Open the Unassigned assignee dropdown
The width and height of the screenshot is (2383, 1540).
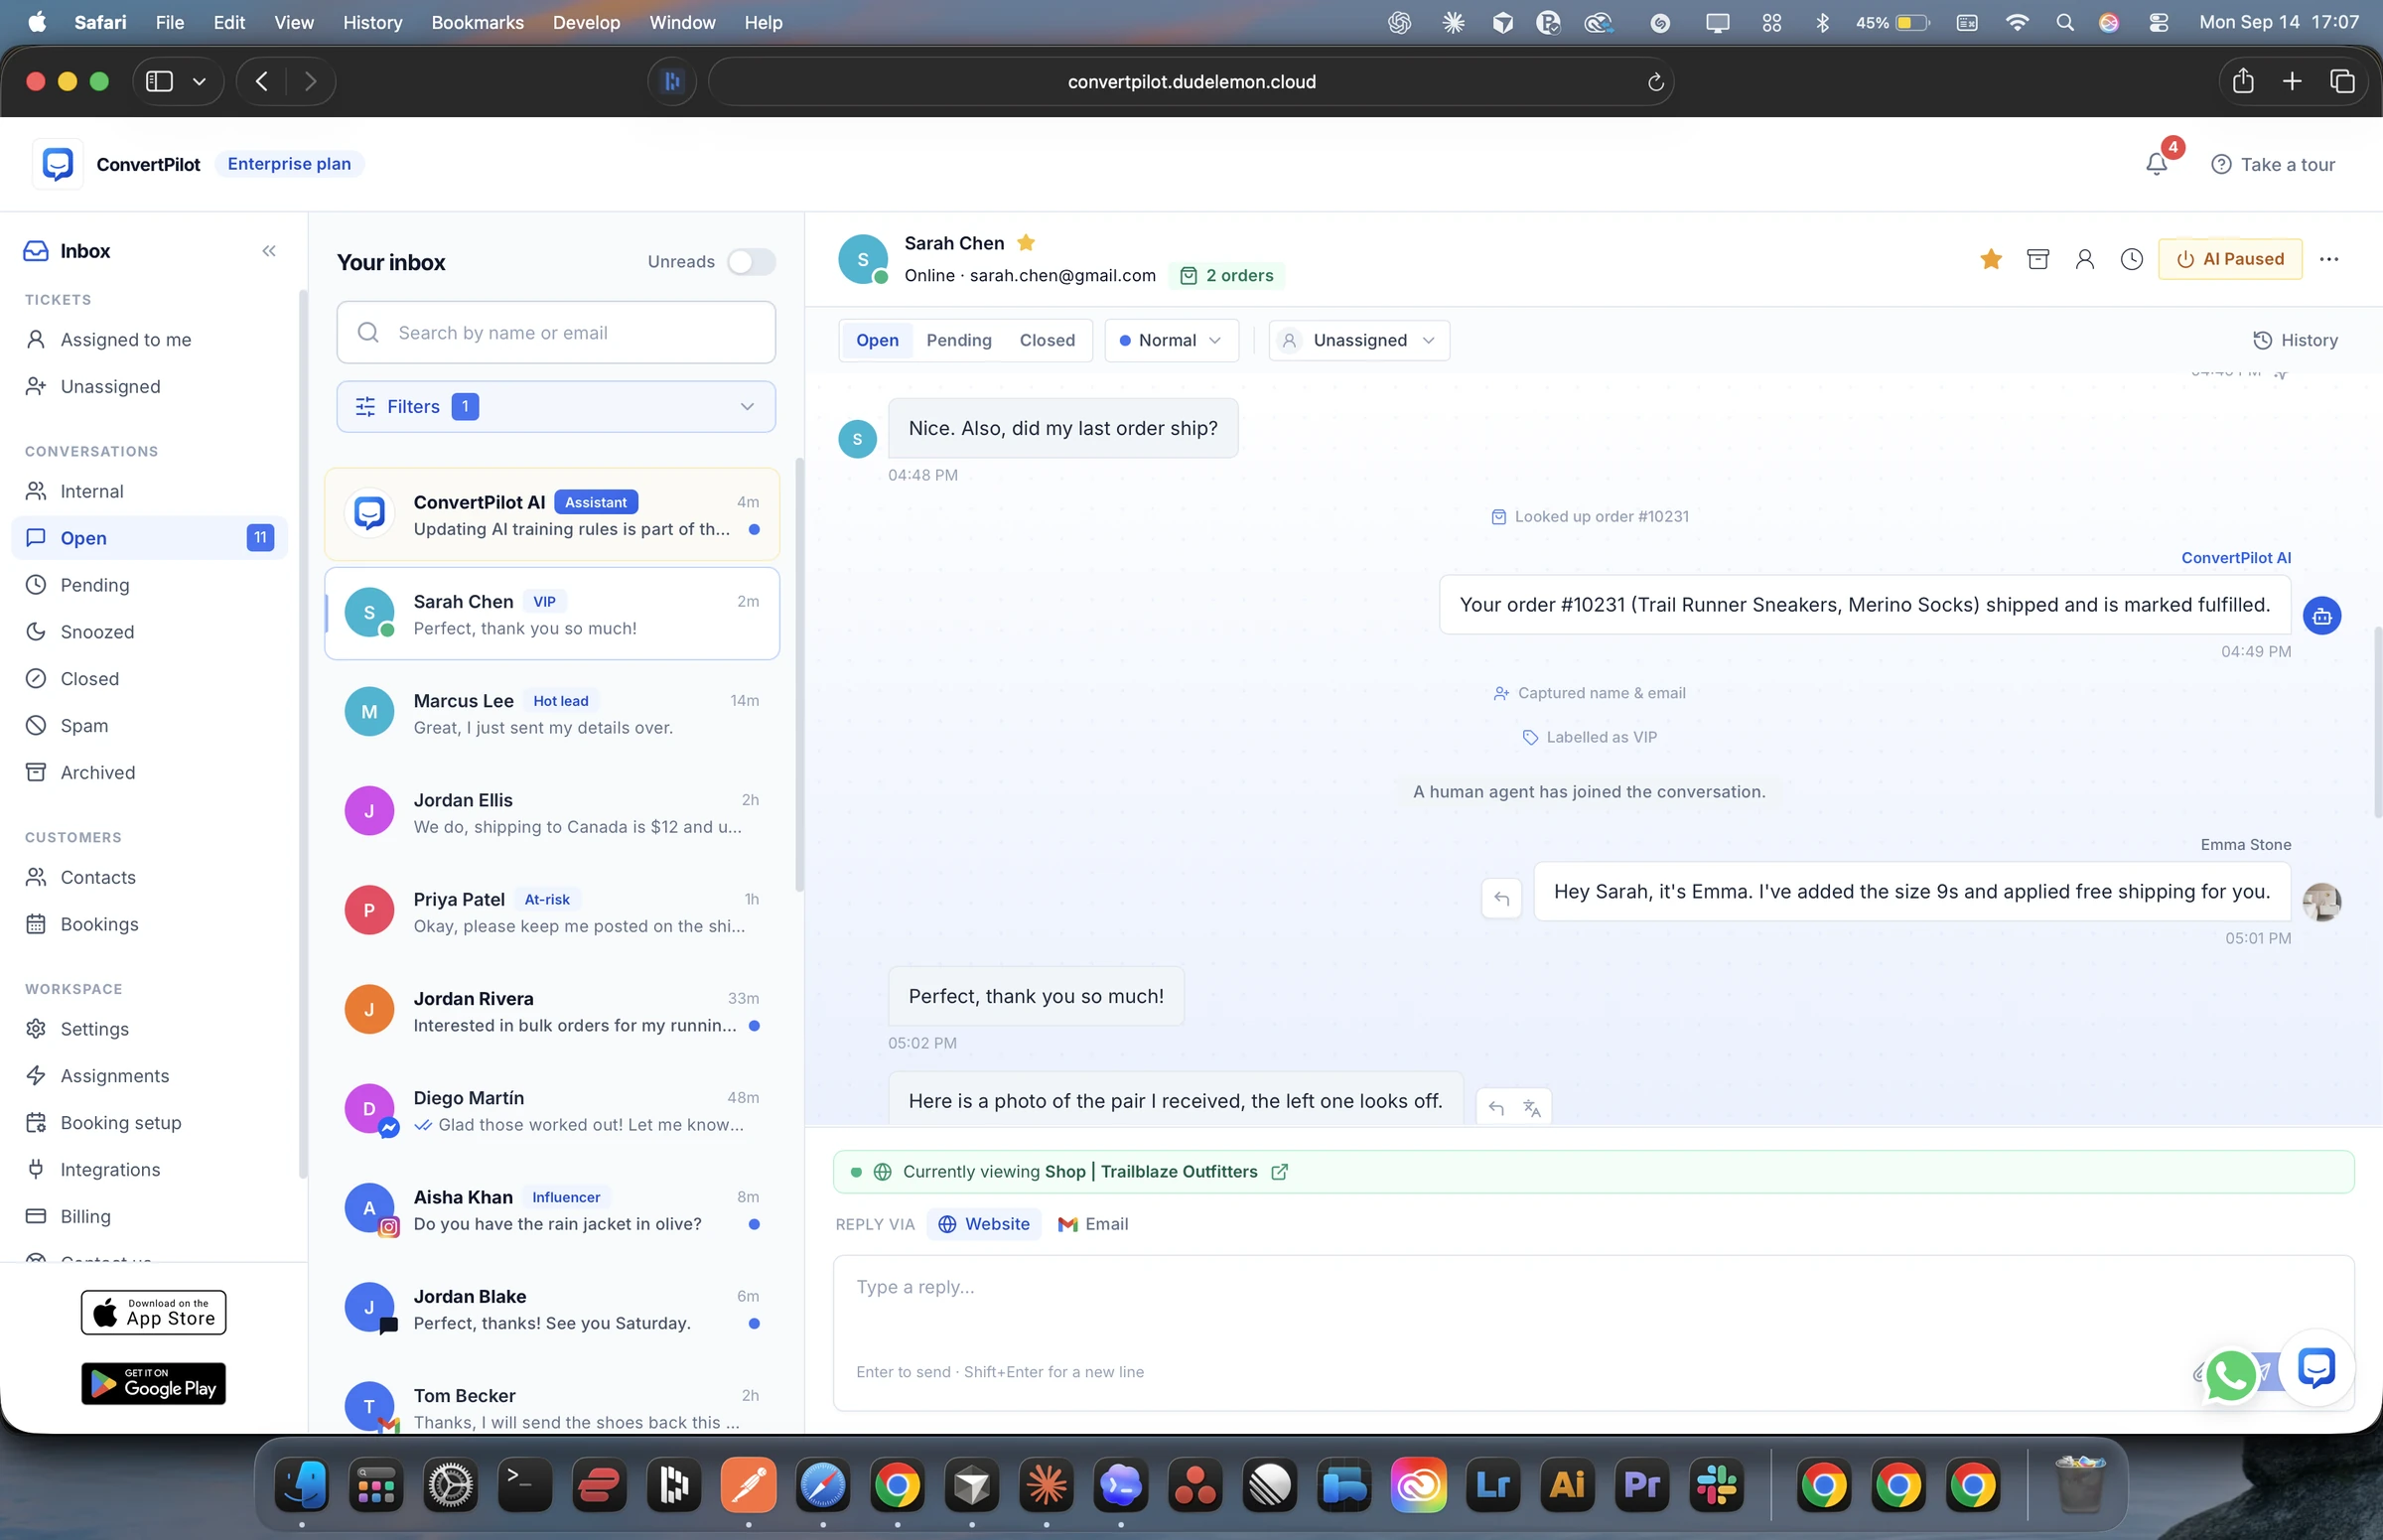click(1359, 341)
